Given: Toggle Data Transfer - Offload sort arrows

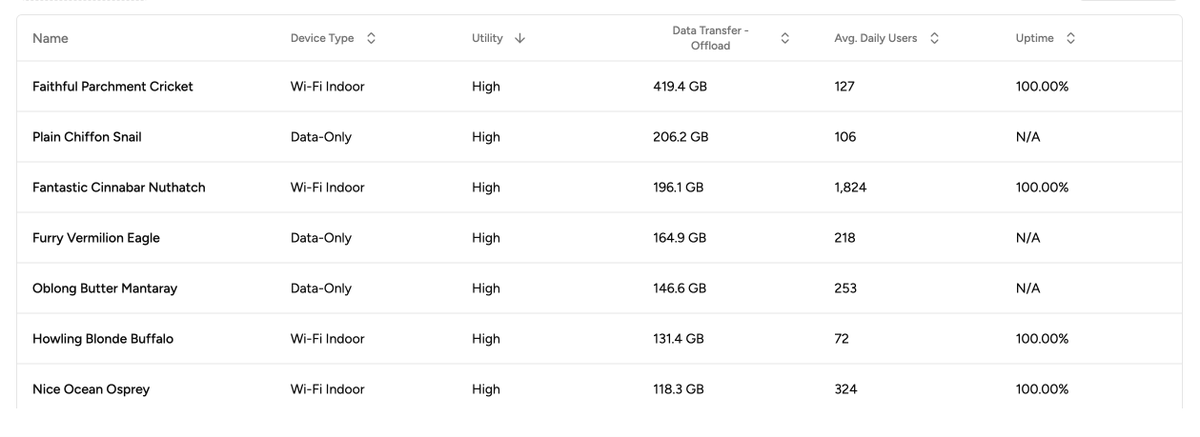Looking at the screenshot, I should click(x=785, y=38).
